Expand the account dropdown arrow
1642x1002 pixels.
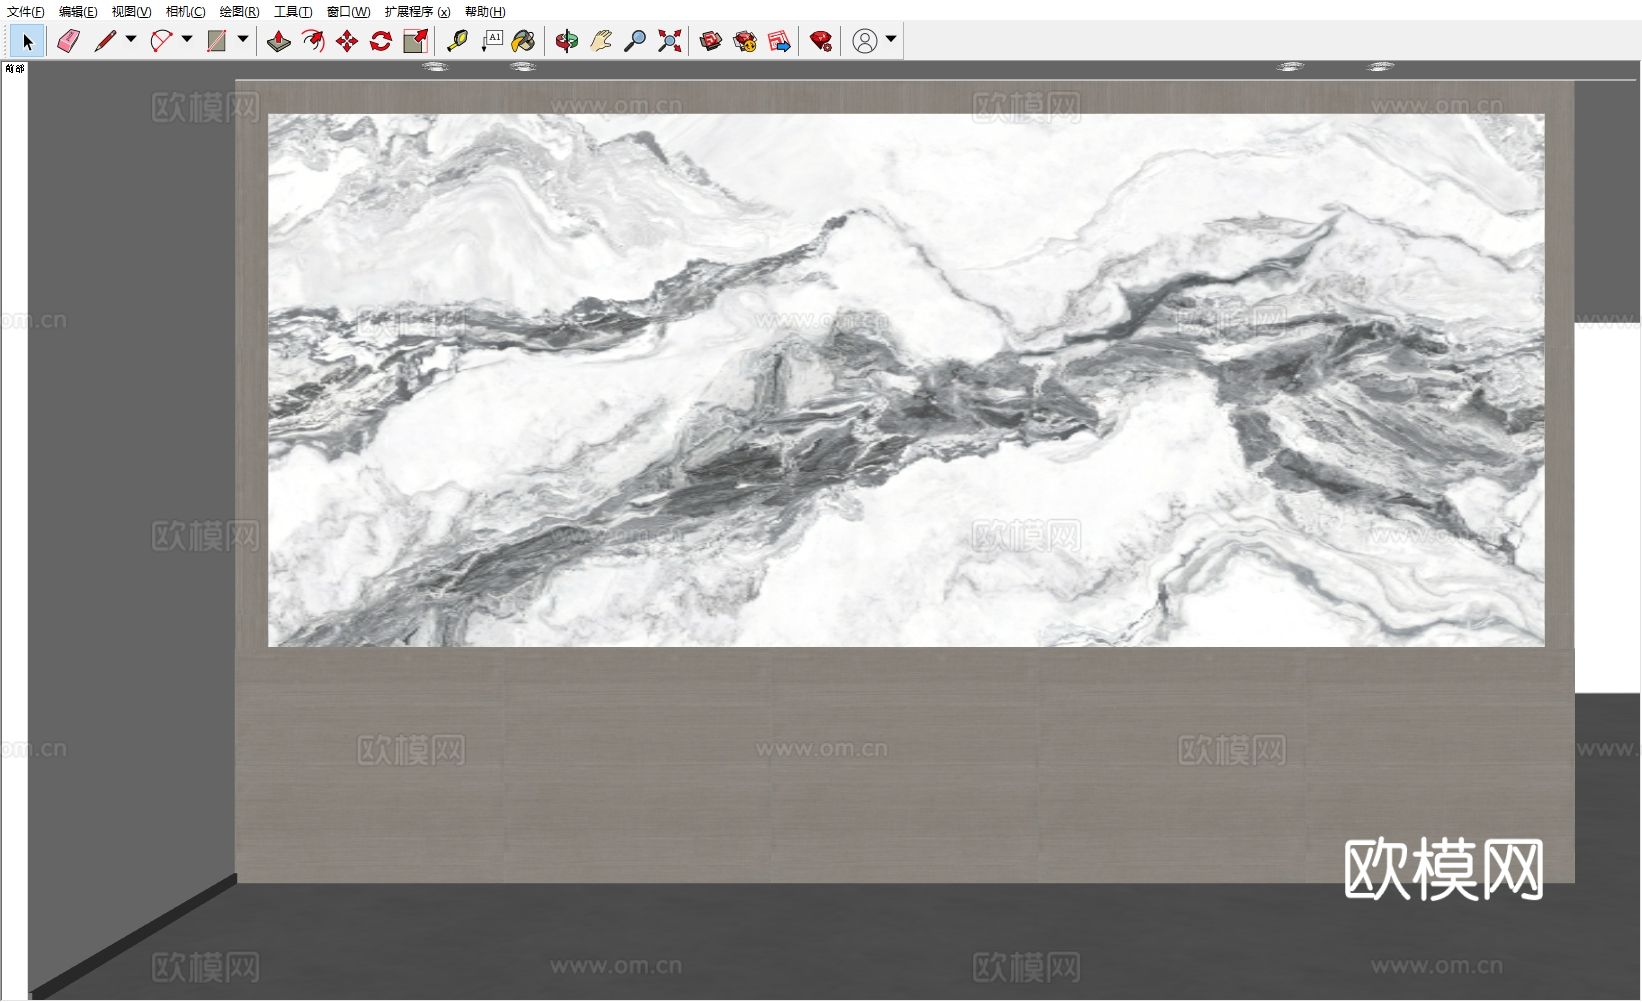coord(891,40)
